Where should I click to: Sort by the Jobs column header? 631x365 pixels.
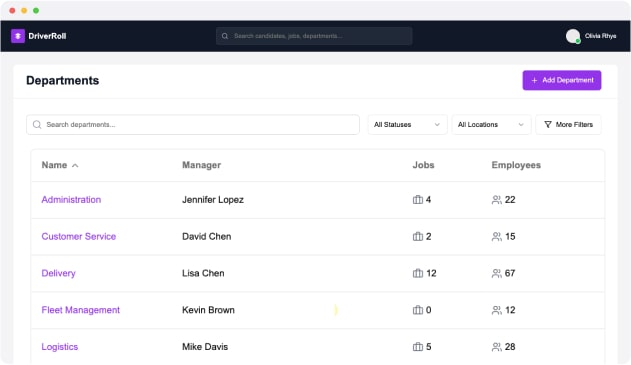[x=423, y=165]
